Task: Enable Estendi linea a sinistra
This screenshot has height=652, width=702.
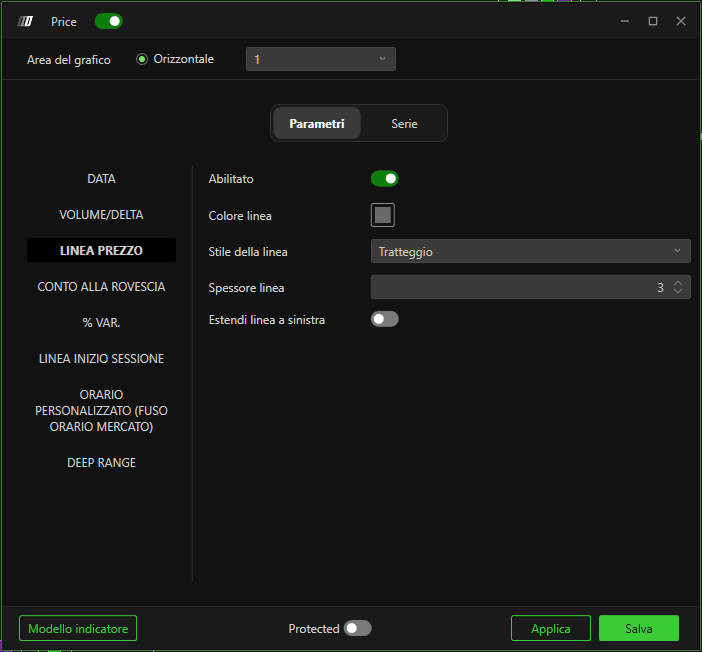Action: [x=385, y=319]
